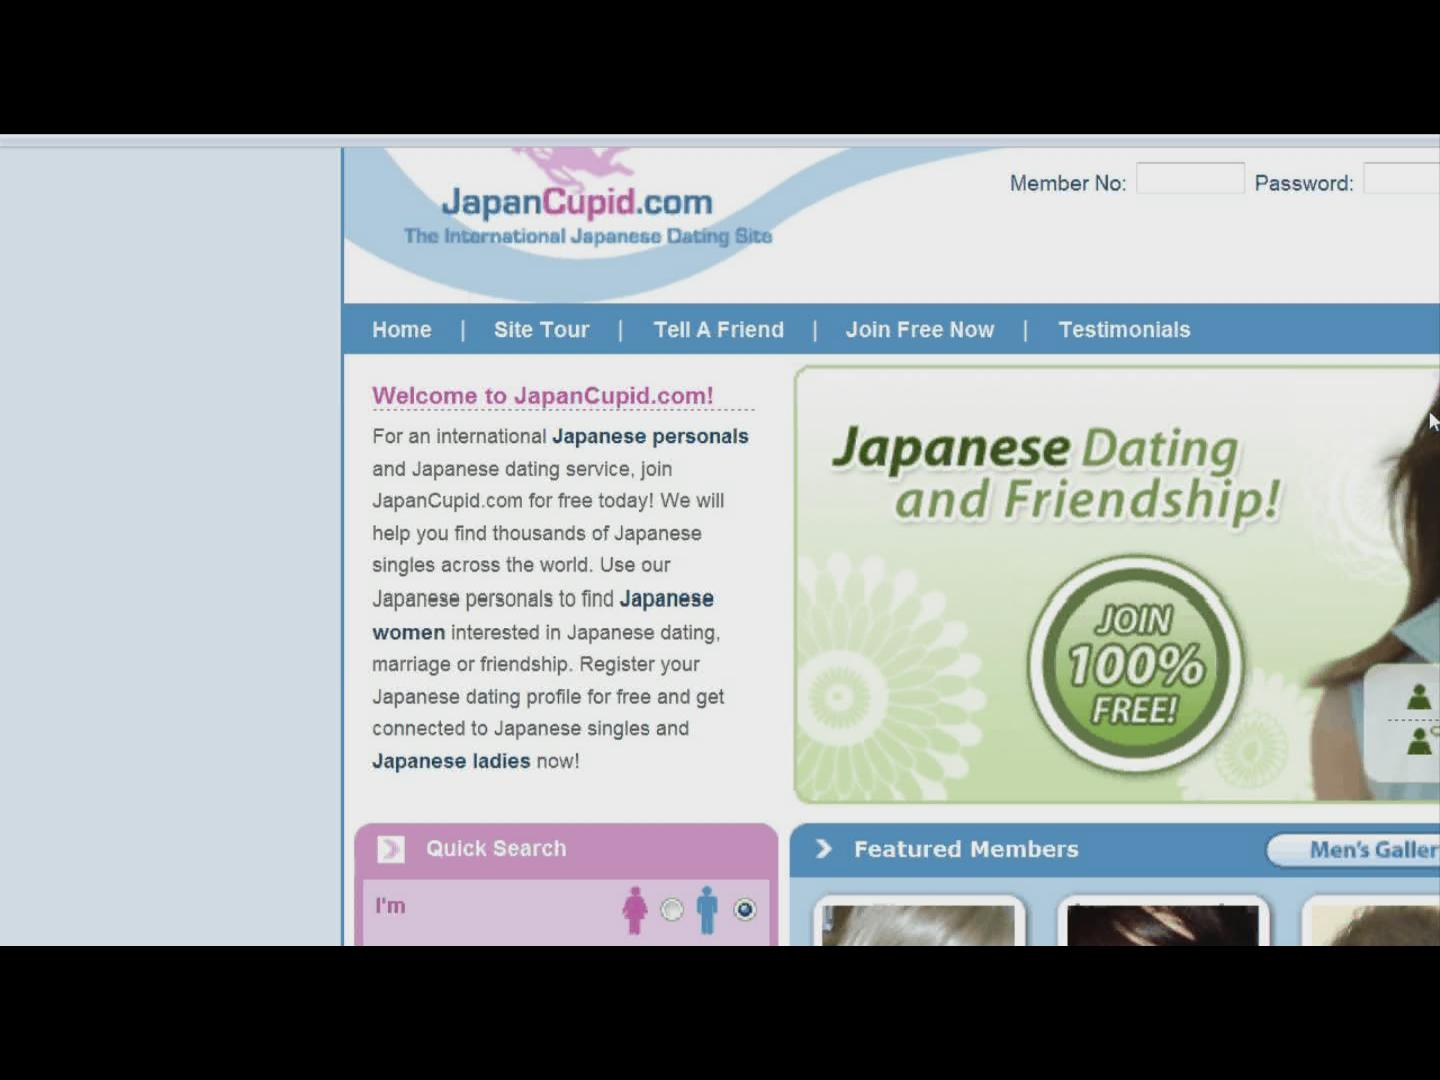
Task: Click the lower green person icon
Action: click(x=1421, y=741)
